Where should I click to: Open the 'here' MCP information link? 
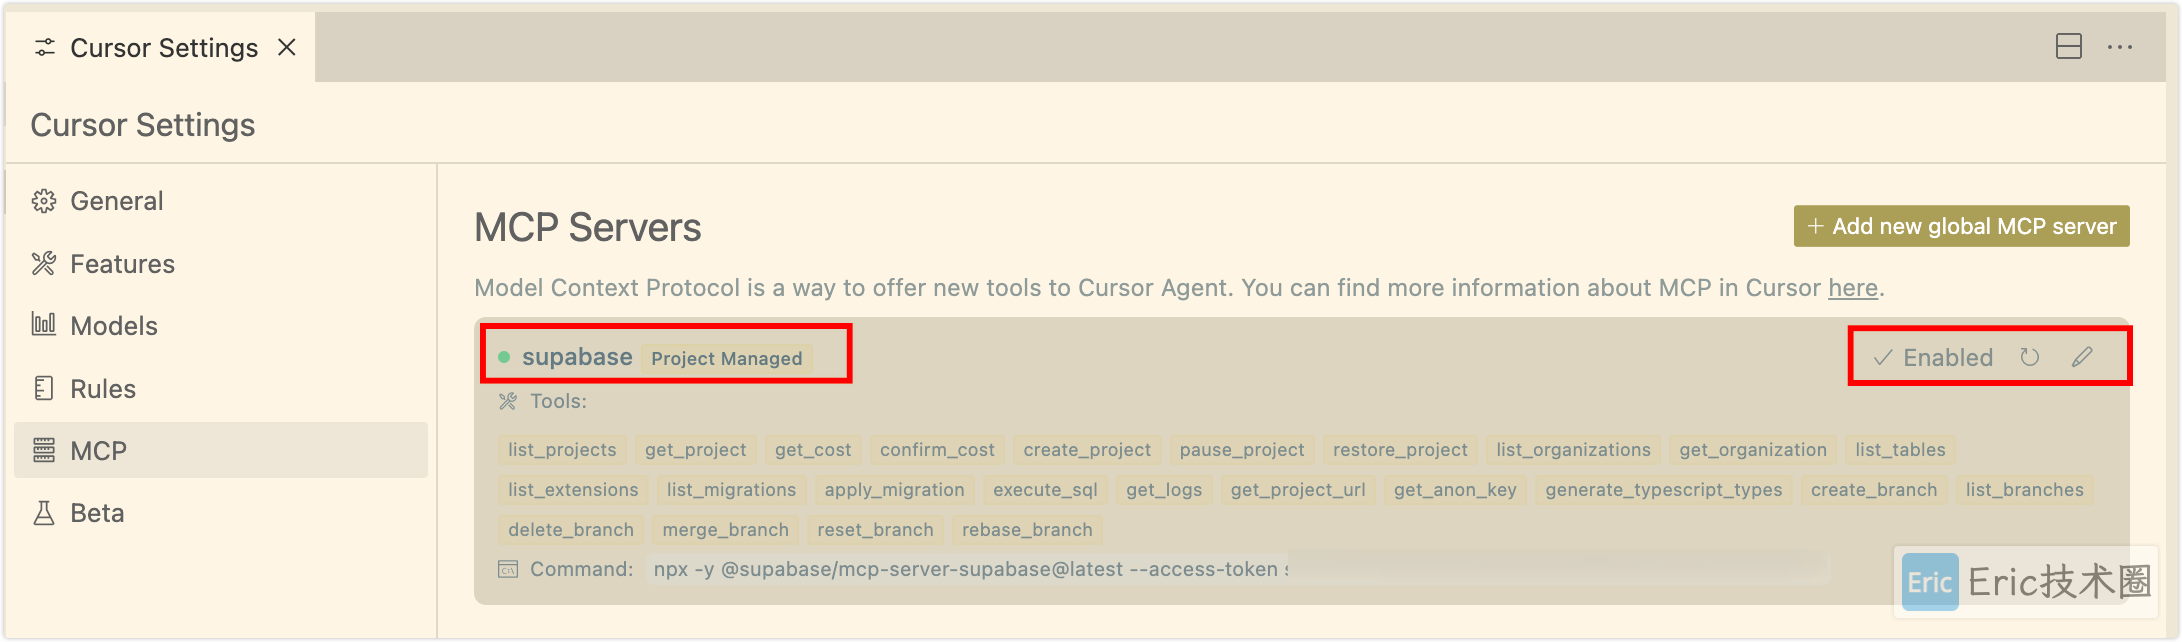1852,288
